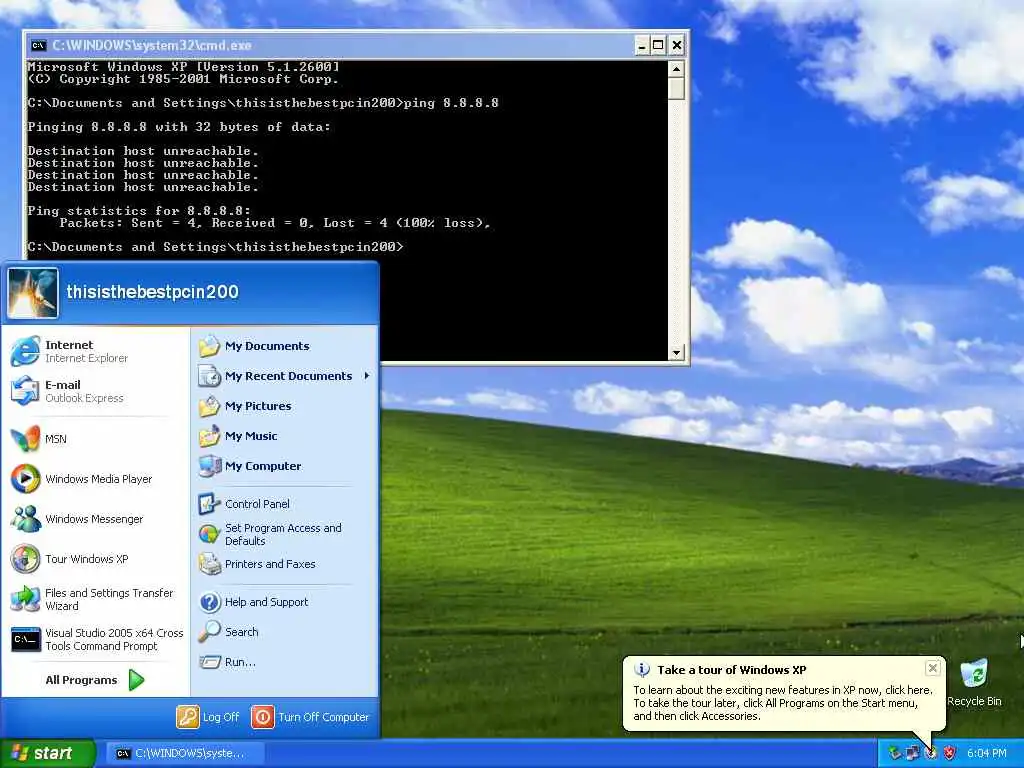The image size is (1024, 768).
Task: Open Control Panel
Action: (x=285, y=504)
